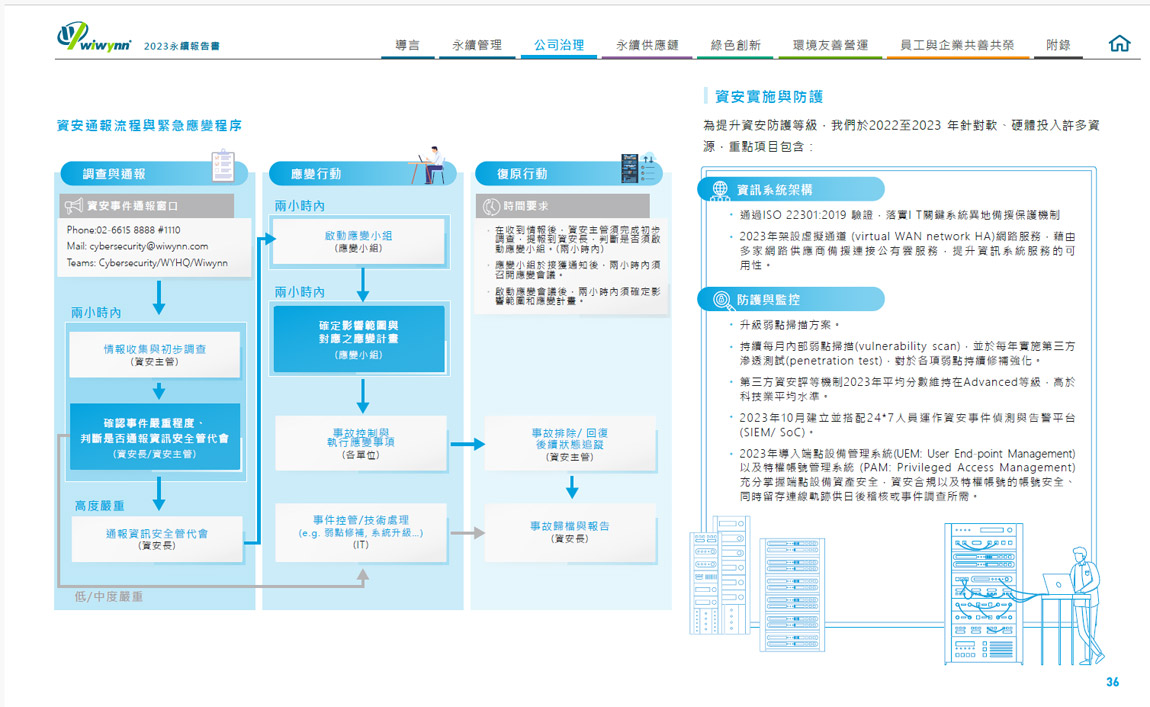Image resolution: width=1150 pixels, height=707 pixels.
Task: Click the clipboard icon above 調查與通報
Action: tap(223, 165)
